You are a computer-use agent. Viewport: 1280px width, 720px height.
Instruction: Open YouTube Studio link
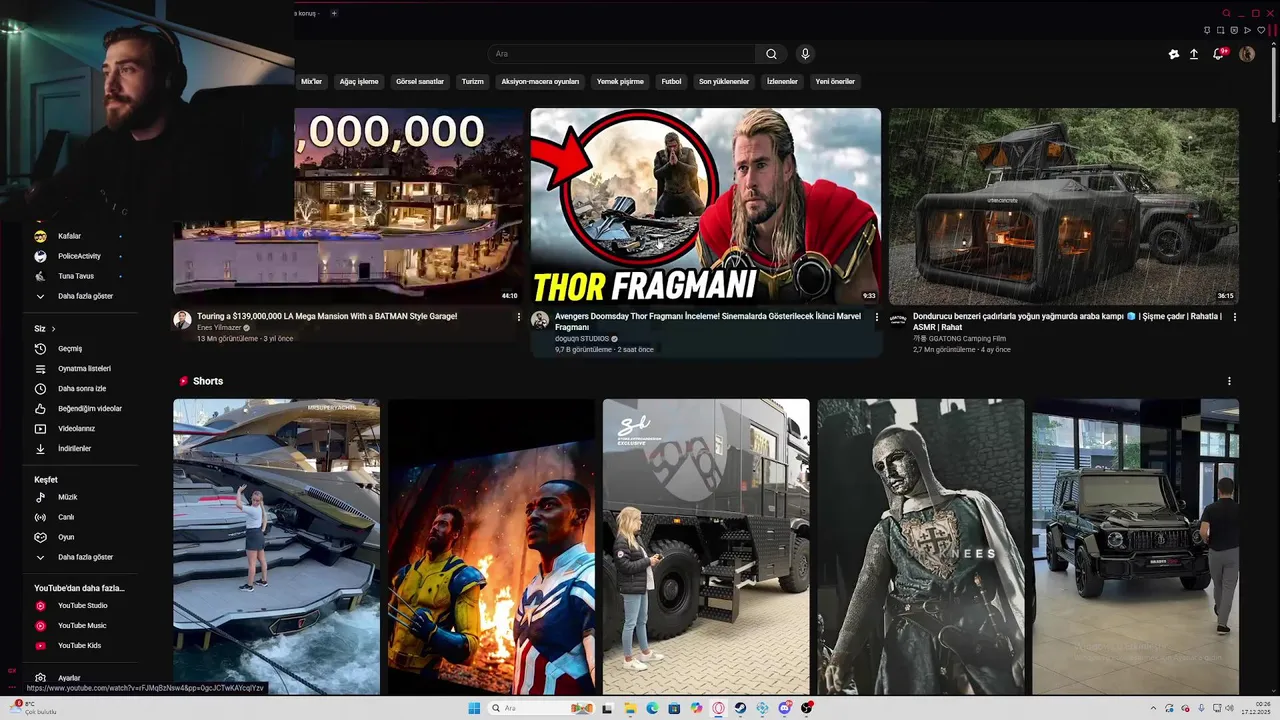click(82, 606)
